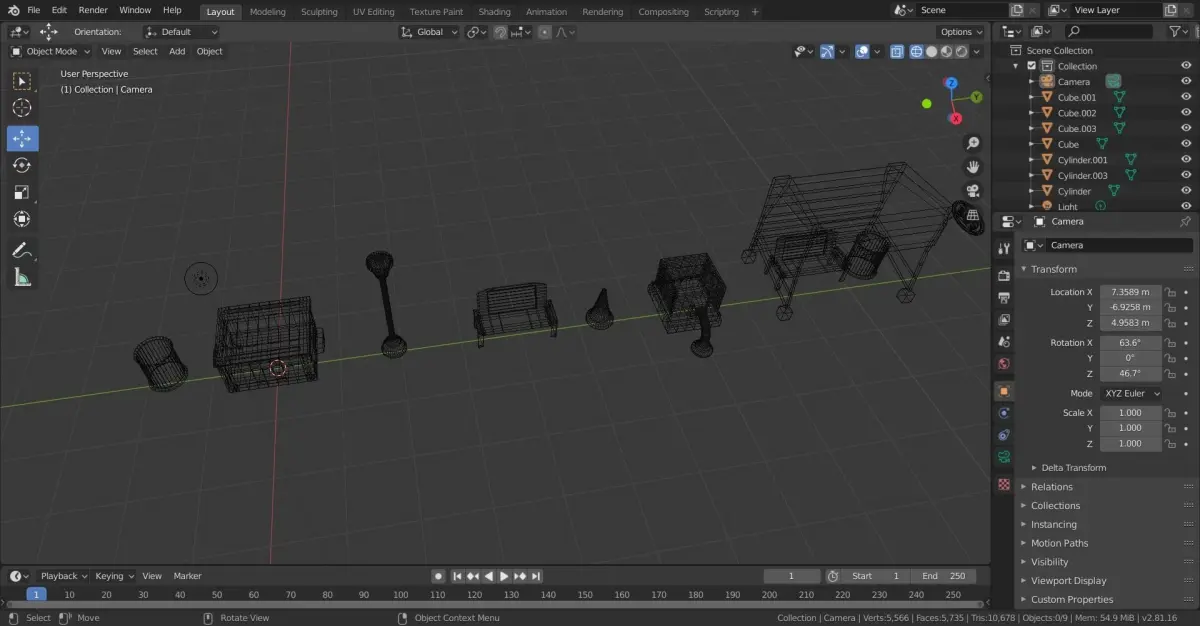Lock the Location X property

[x=1169, y=292]
